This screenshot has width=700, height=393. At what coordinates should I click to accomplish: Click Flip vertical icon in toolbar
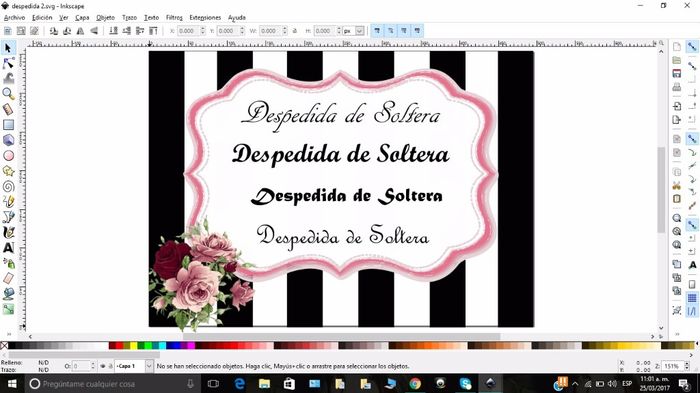[94, 31]
